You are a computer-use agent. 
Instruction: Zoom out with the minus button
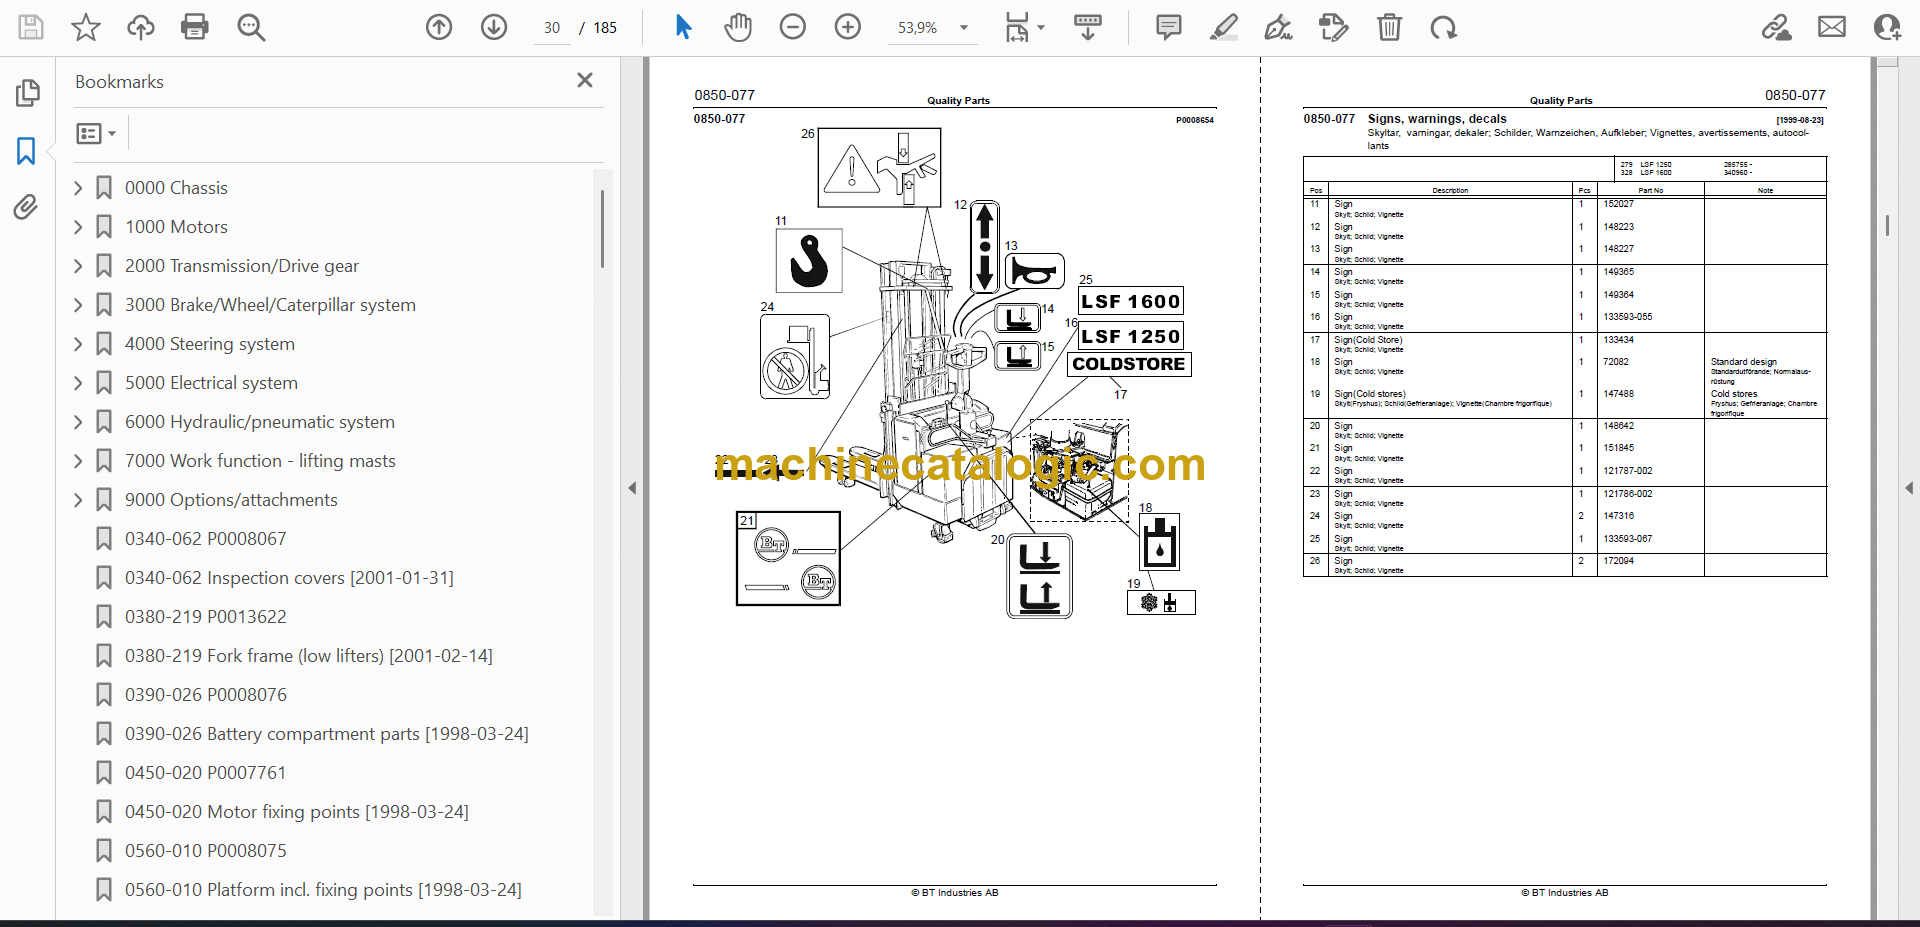pos(793,27)
